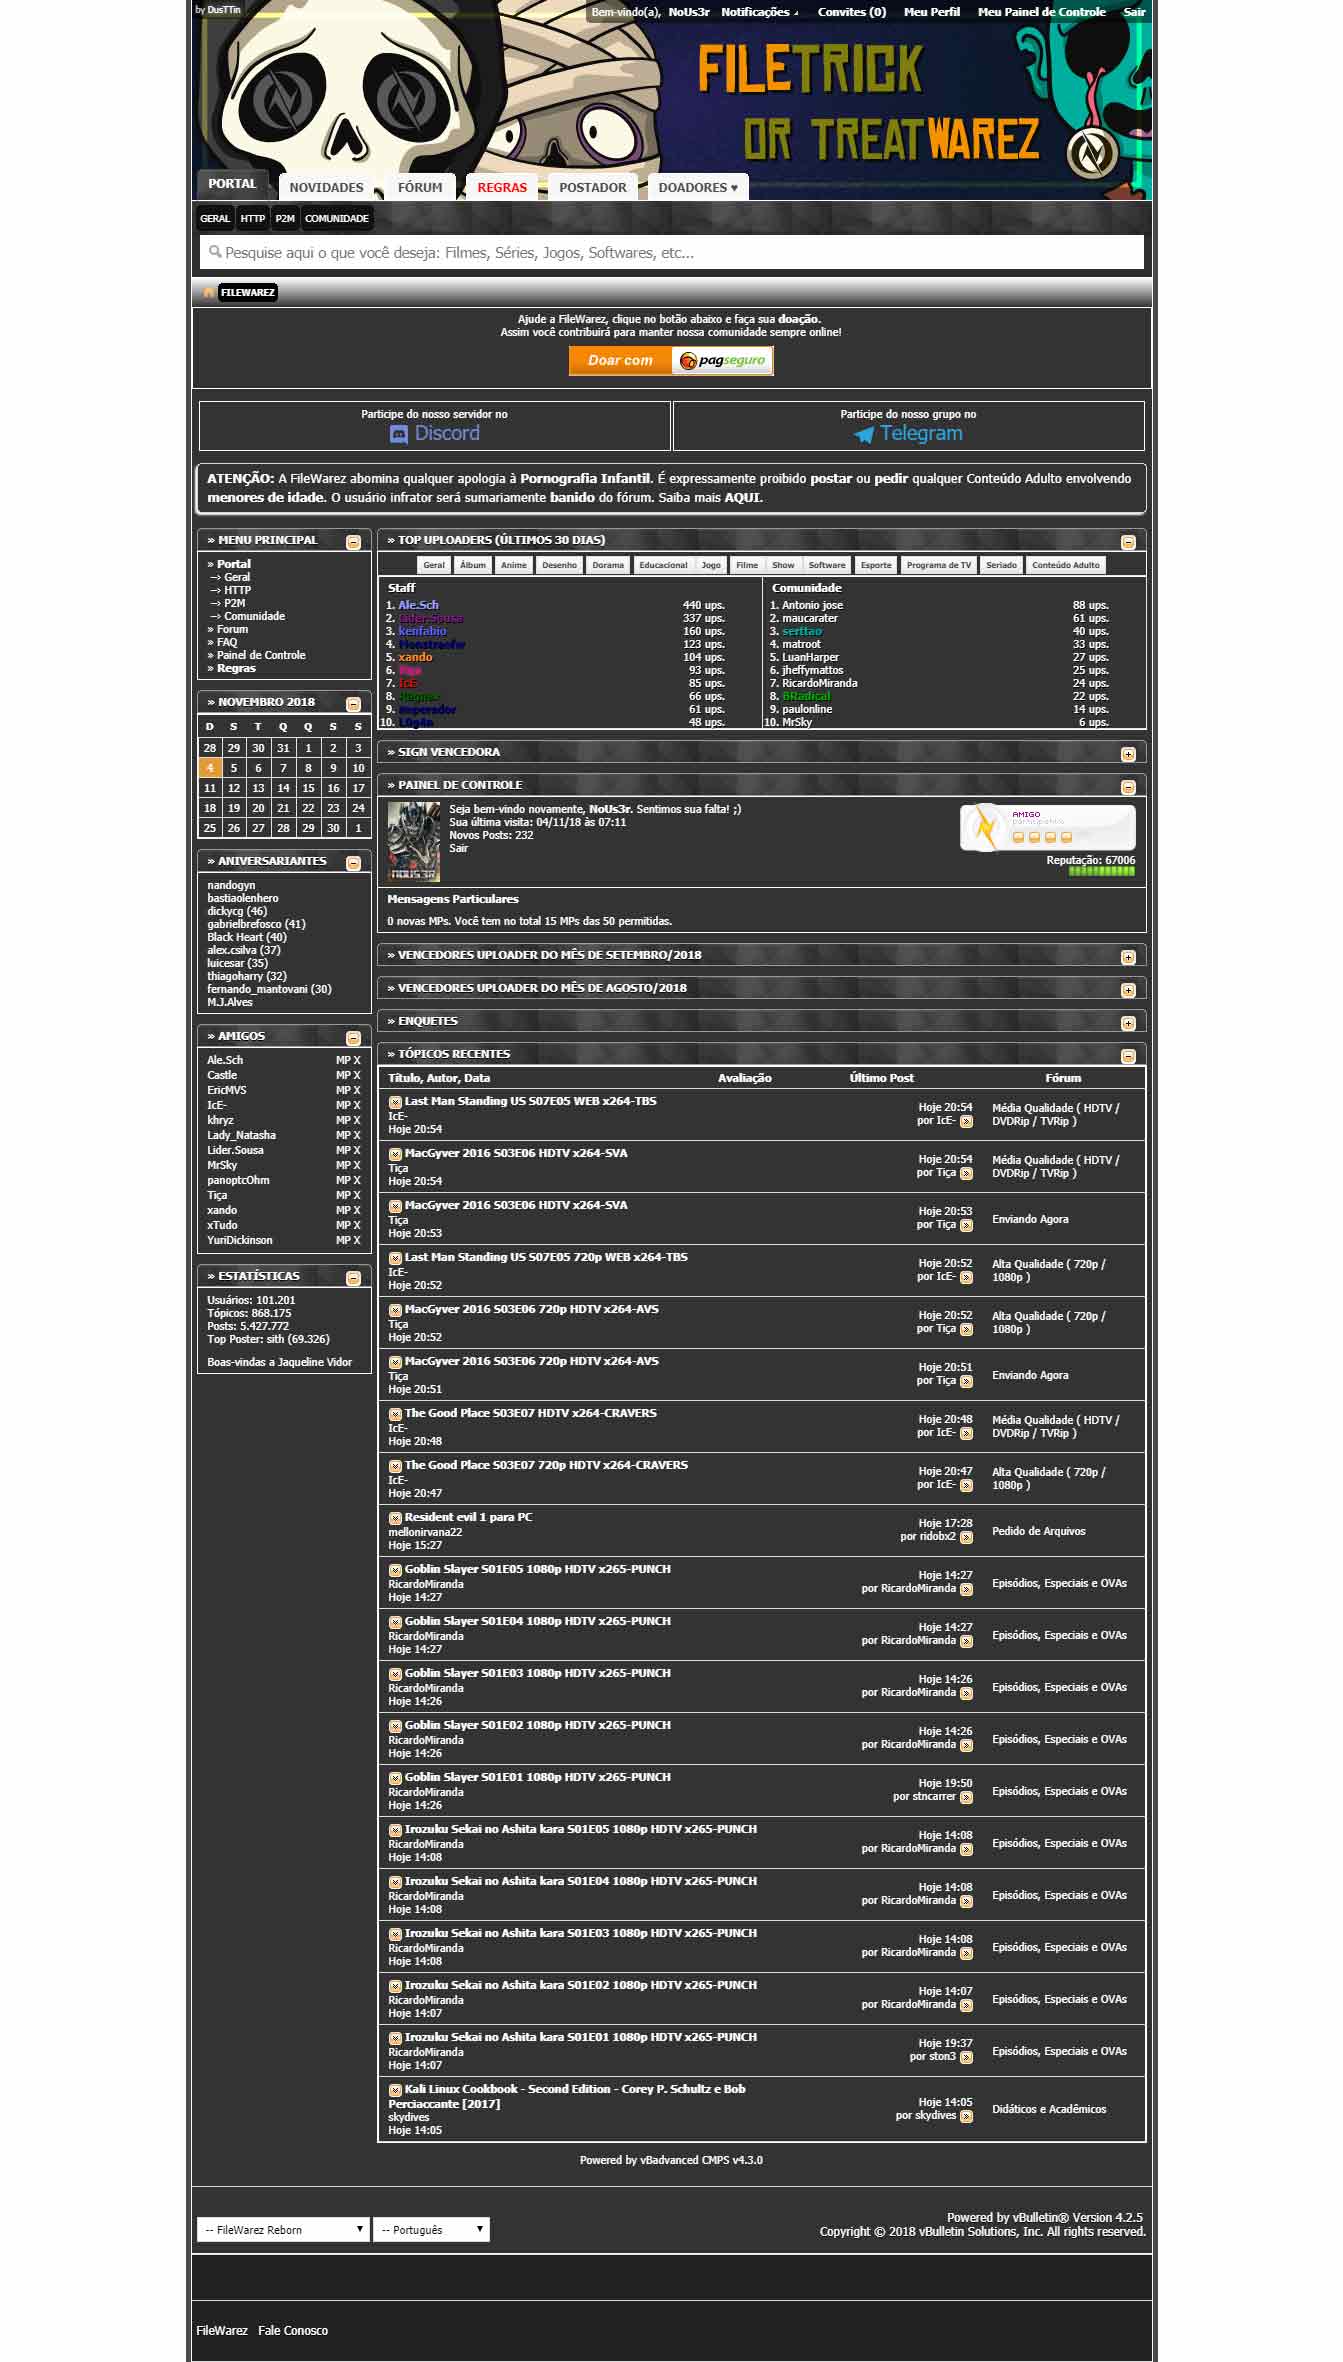Viewport: 1343px width, 2362px height.
Task: Remove friend xTudo with X link
Action: tap(357, 1225)
